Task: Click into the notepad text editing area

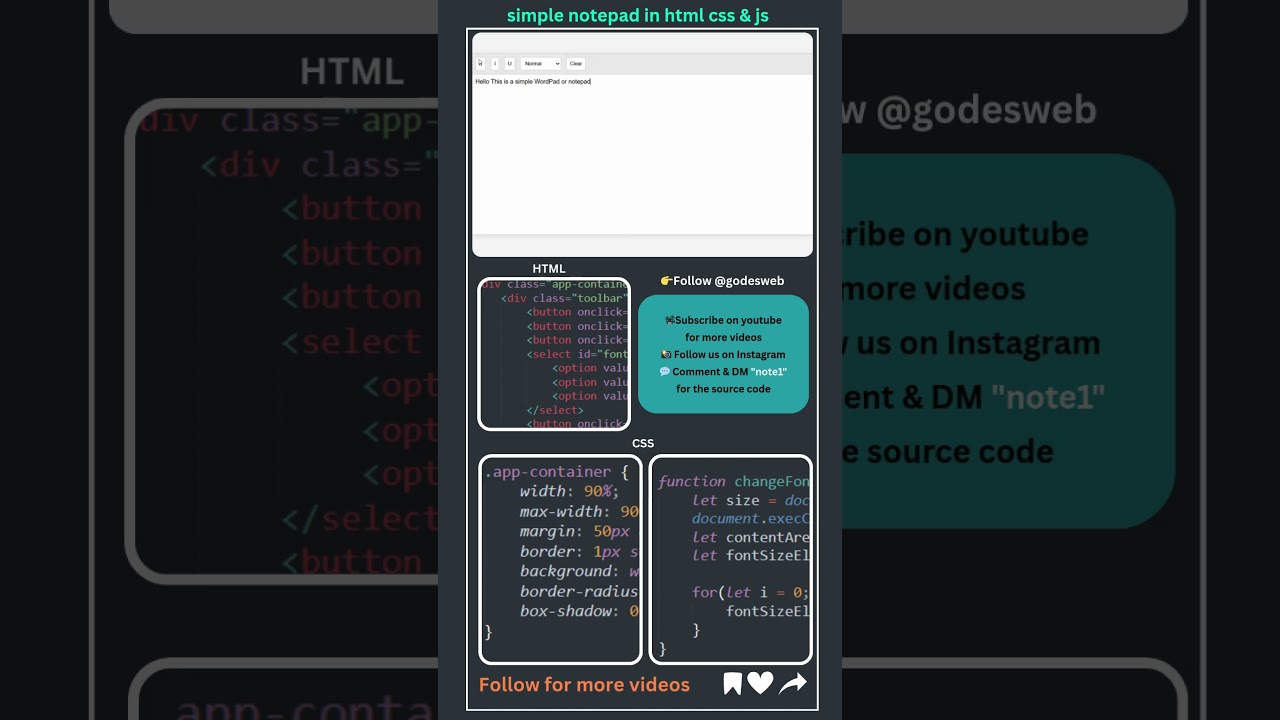Action: (643, 155)
